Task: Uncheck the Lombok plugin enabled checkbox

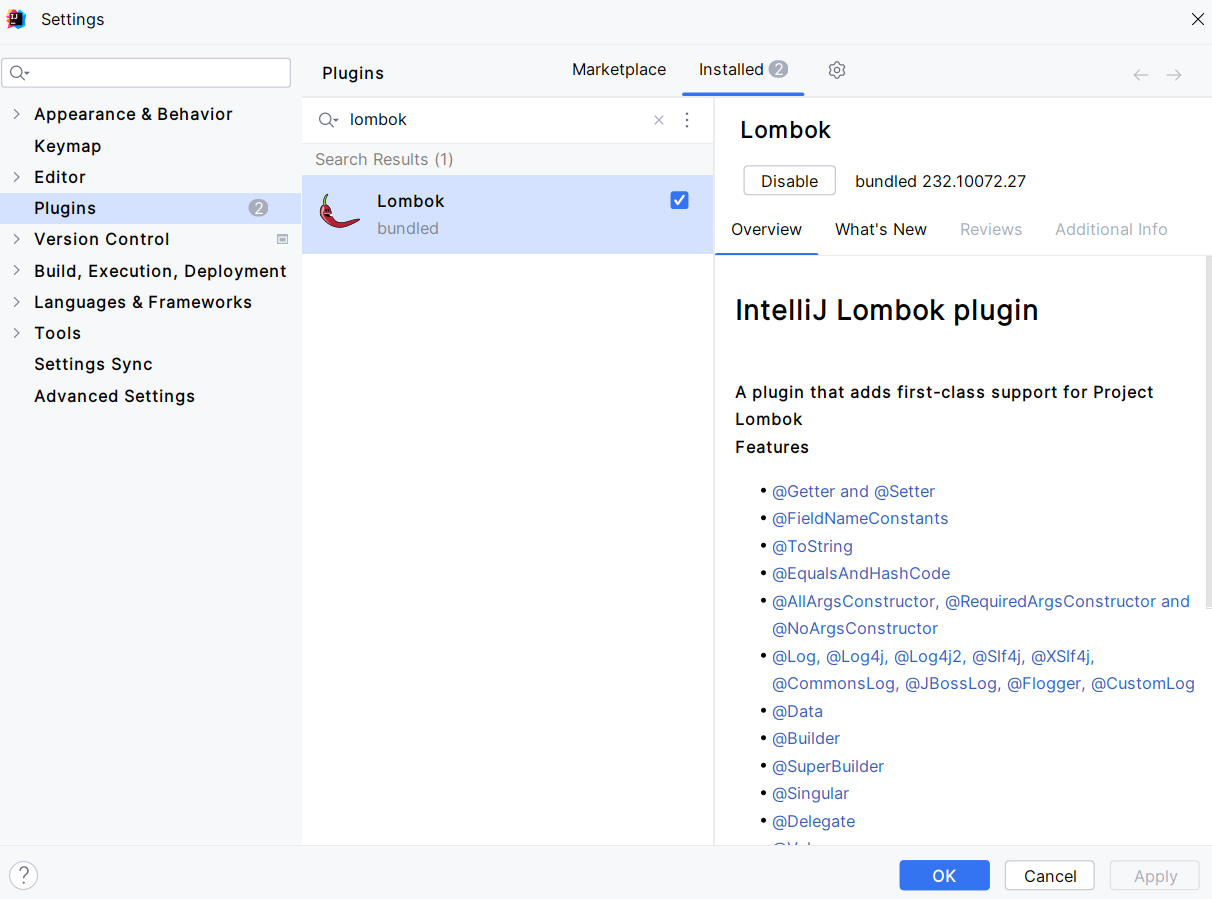Action: 680,200
